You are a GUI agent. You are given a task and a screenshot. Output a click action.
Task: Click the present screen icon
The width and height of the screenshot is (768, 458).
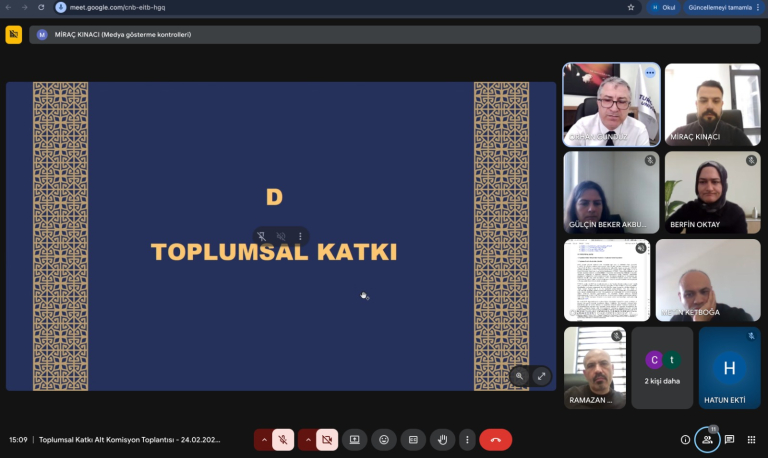tap(354, 439)
